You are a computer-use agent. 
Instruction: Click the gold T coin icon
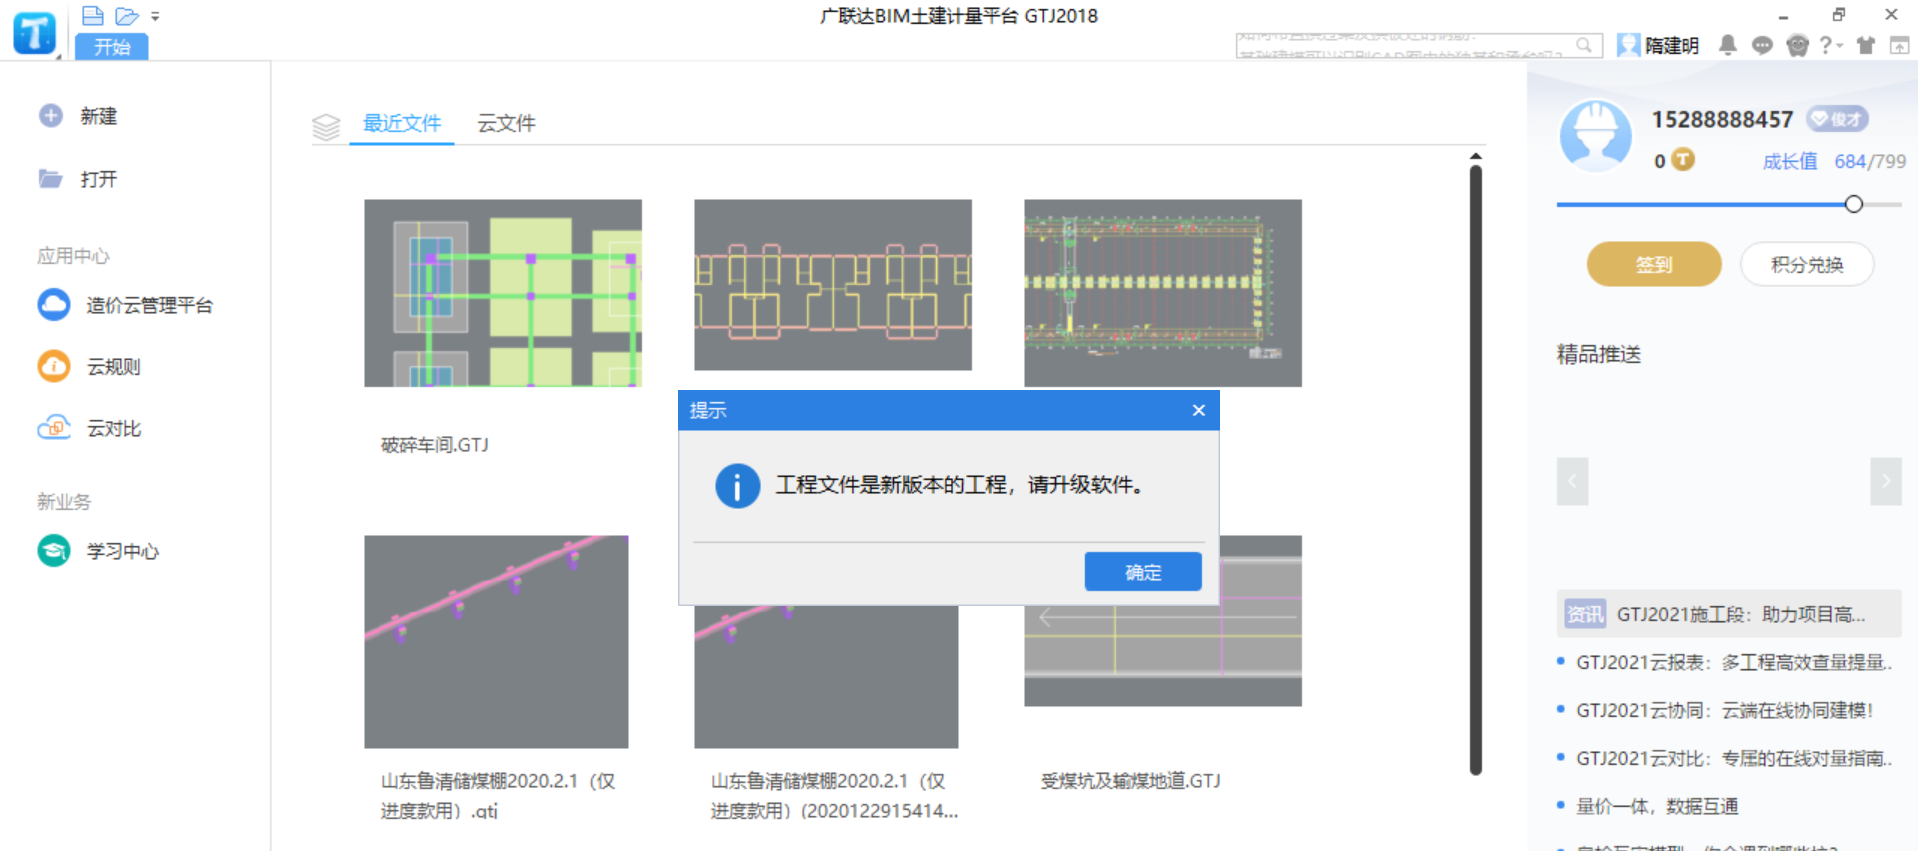coord(1684,160)
